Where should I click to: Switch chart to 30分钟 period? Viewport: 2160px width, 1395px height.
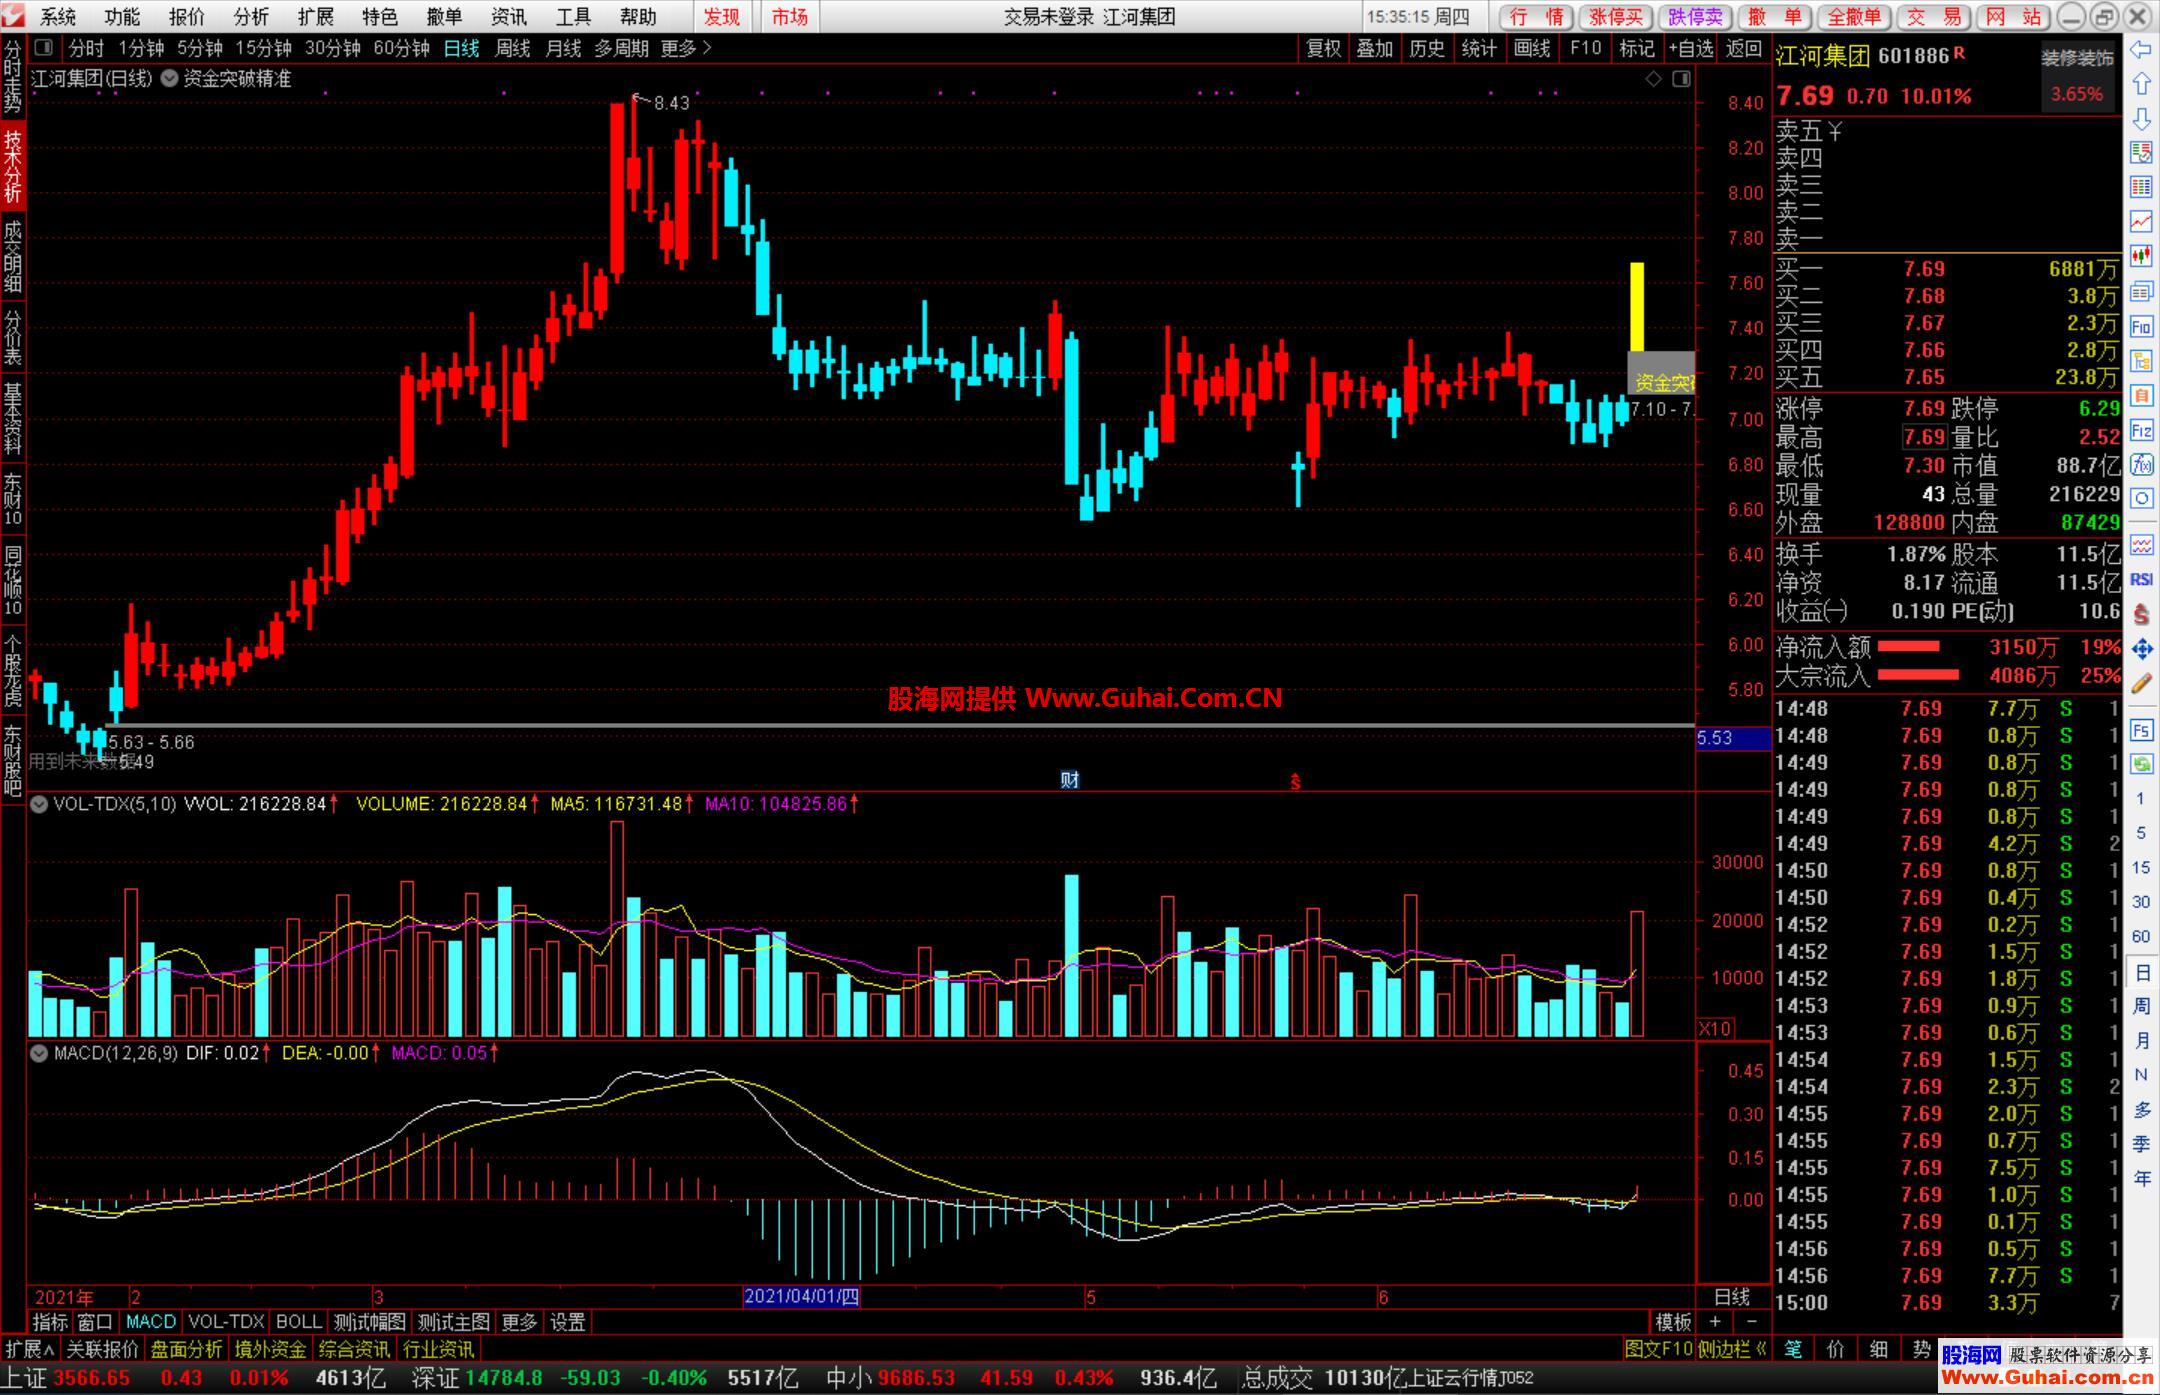pos(332,48)
